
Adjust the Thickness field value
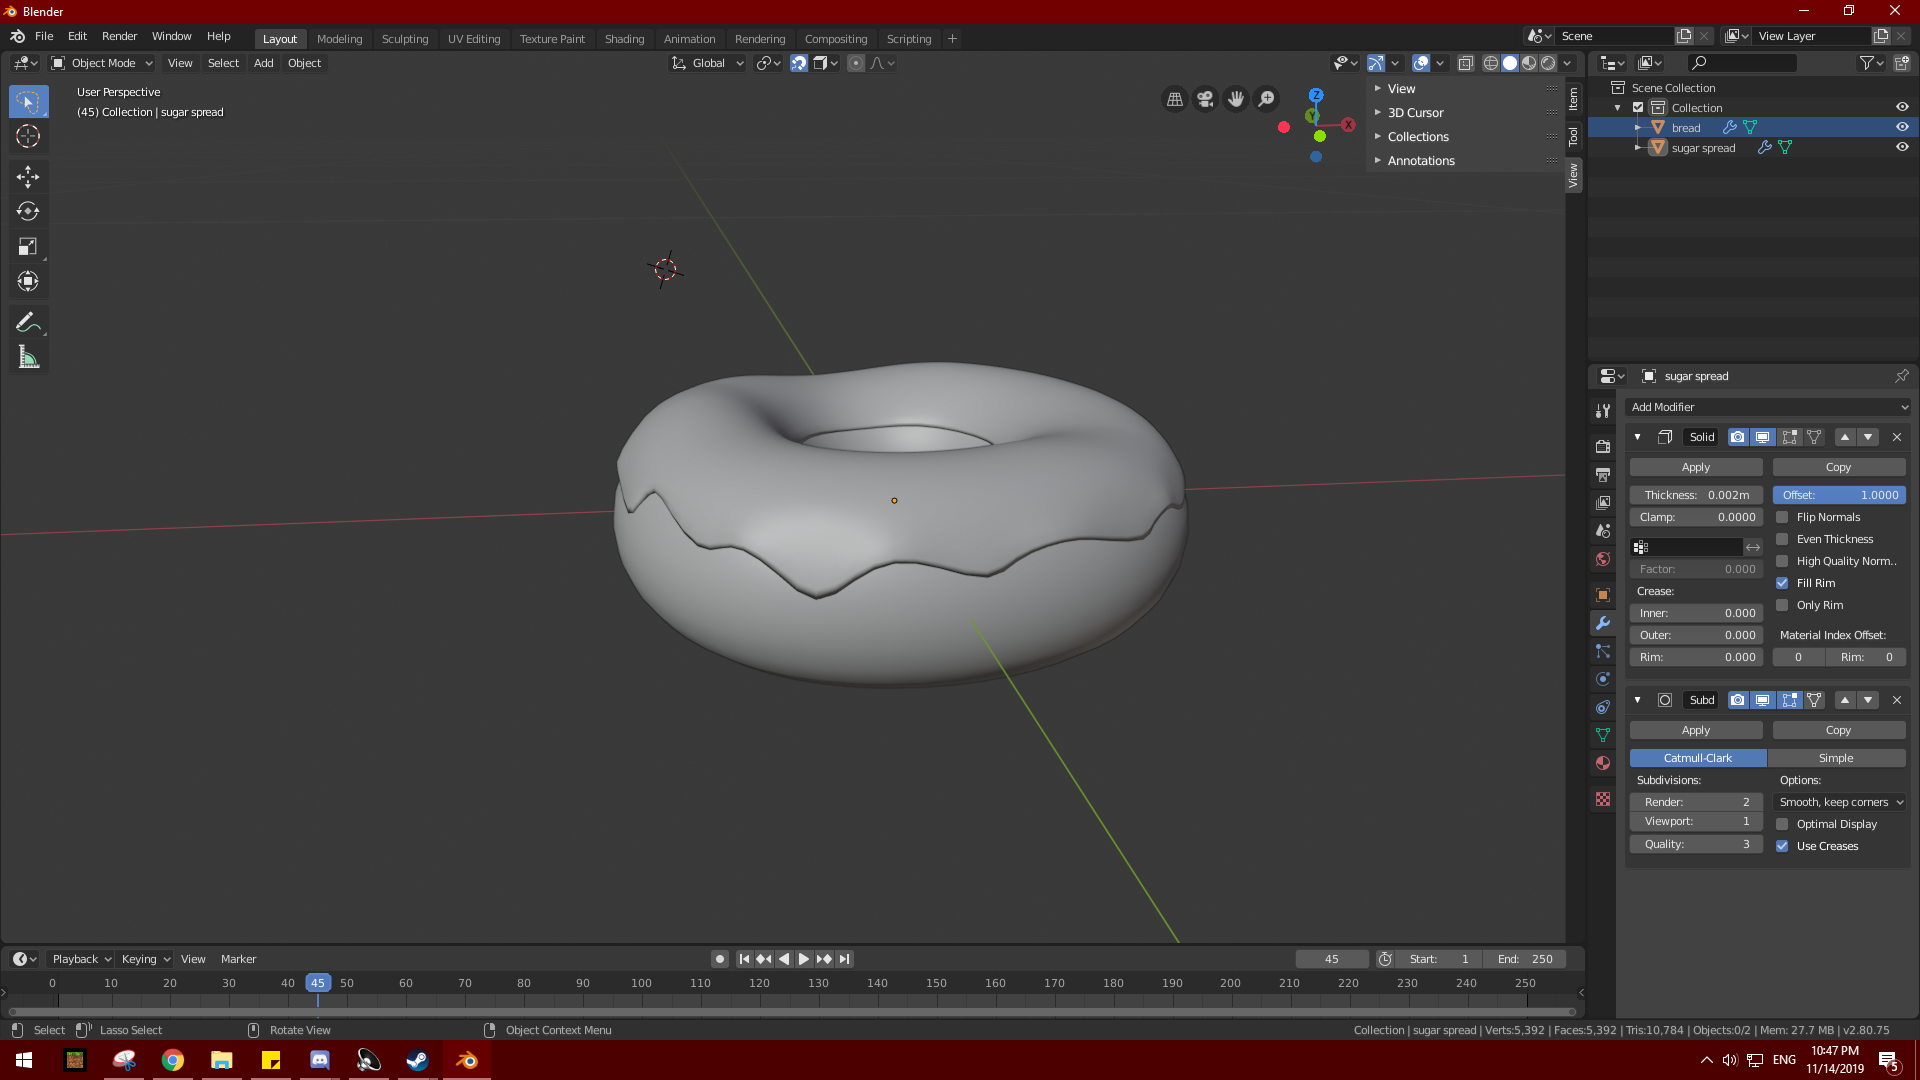1696,495
